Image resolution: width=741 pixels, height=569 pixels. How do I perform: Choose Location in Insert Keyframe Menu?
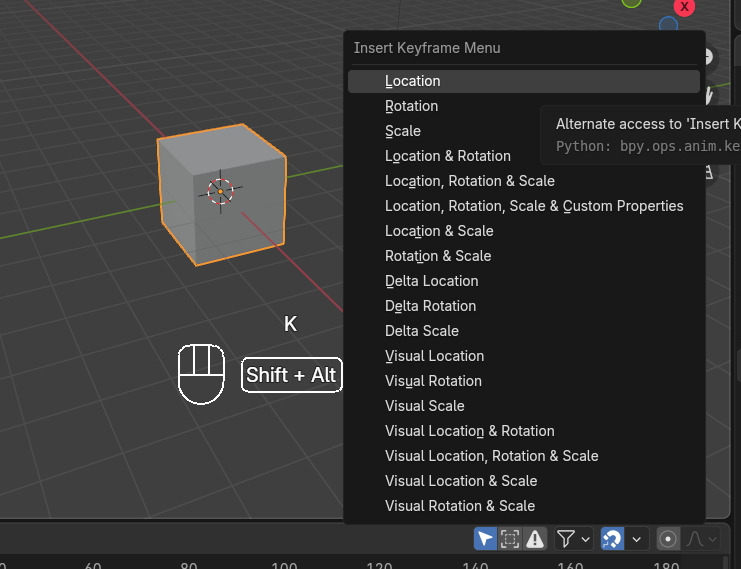point(524,81)
